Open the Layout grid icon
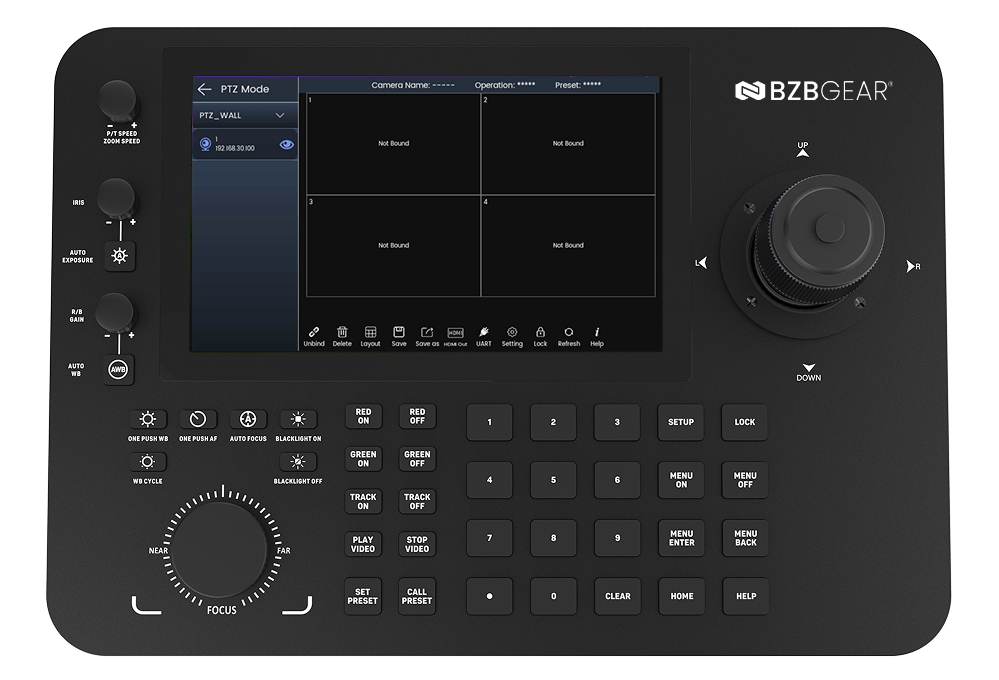 click(370, 332)
